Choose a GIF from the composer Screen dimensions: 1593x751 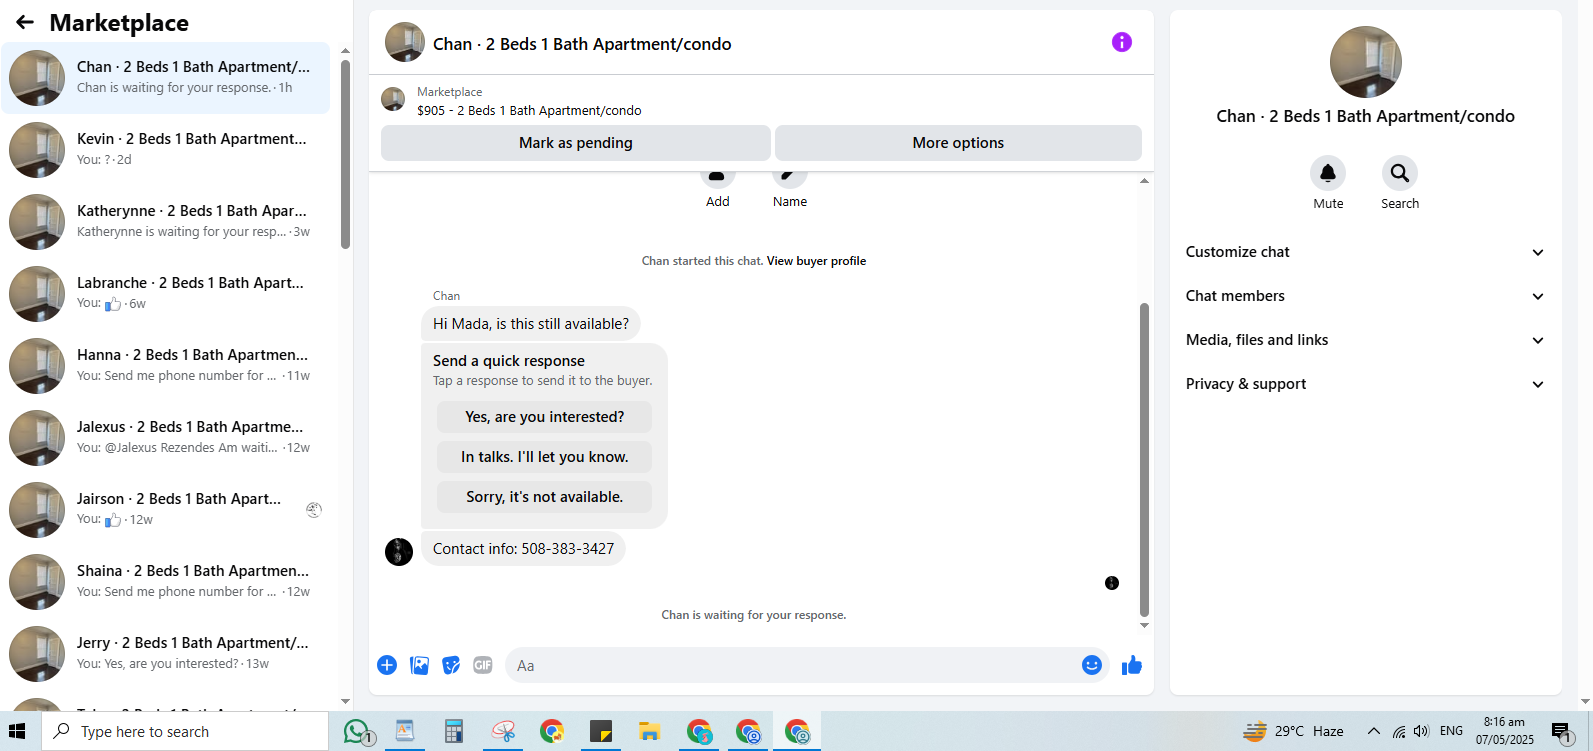(x=483, y=665)
